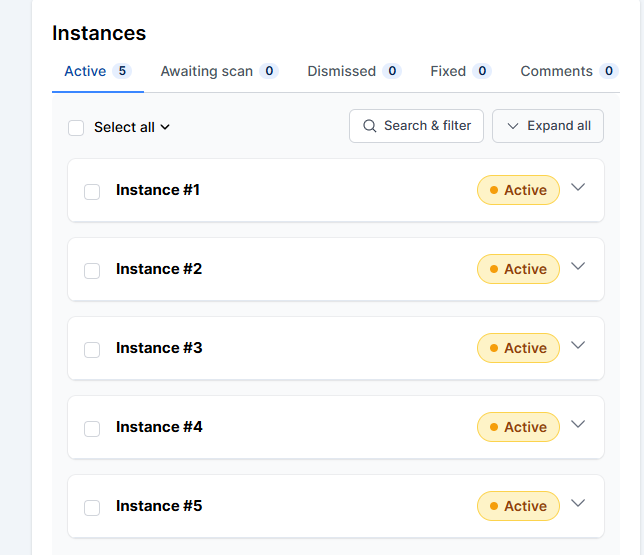Expand Instance #2 with its chevron
The image size is (644, 555).
[578, 266]
